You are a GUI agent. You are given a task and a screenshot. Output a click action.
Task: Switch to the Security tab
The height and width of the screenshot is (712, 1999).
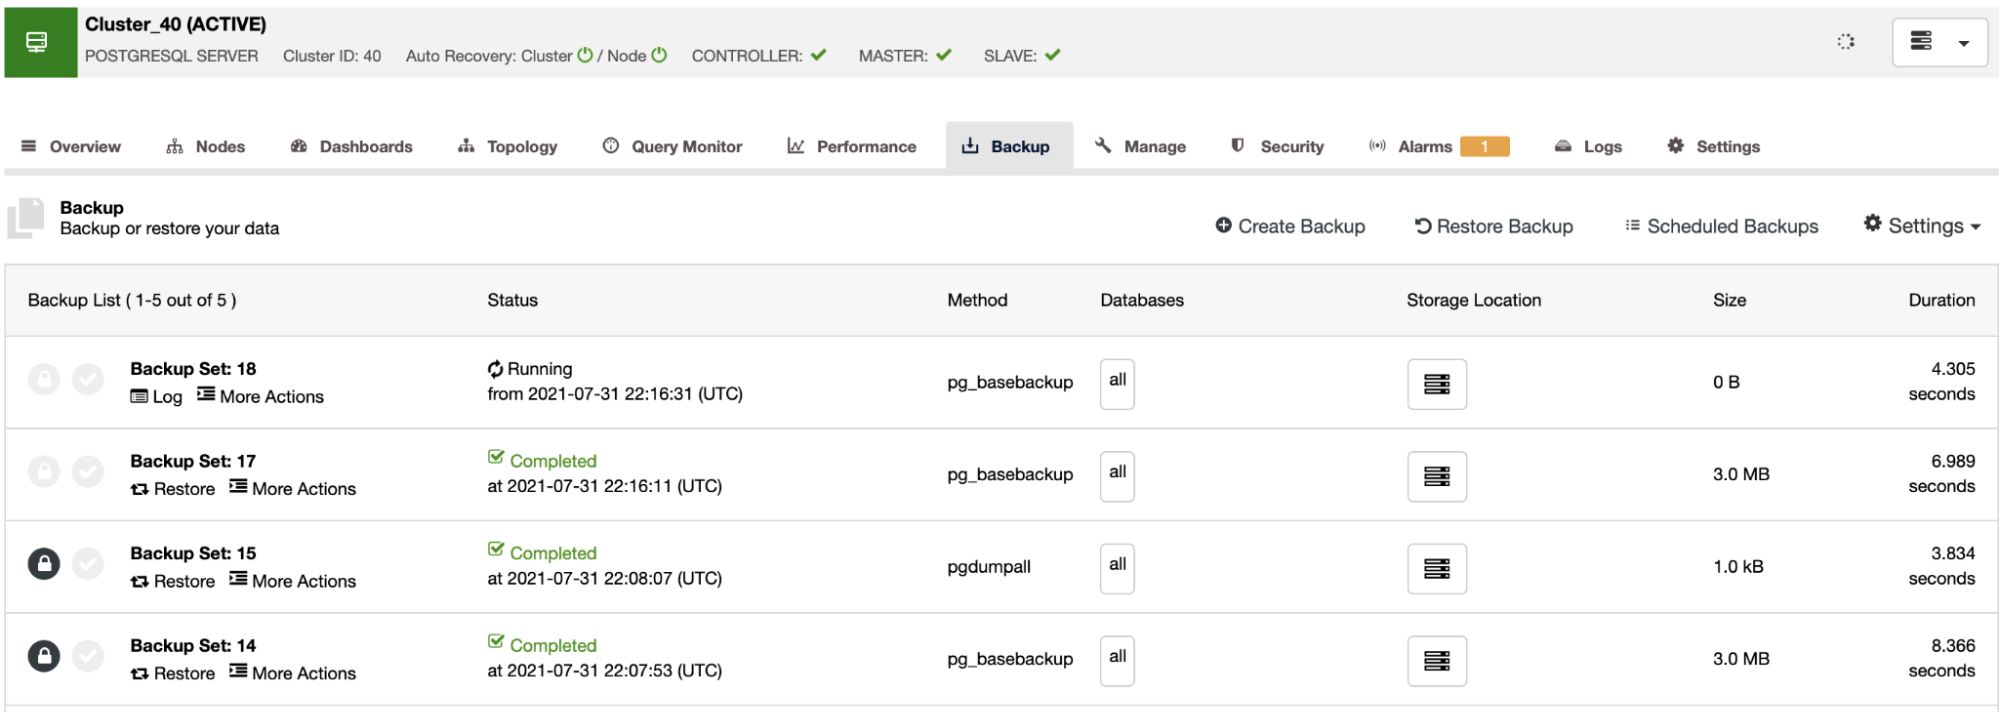(x=1277, y=146)
